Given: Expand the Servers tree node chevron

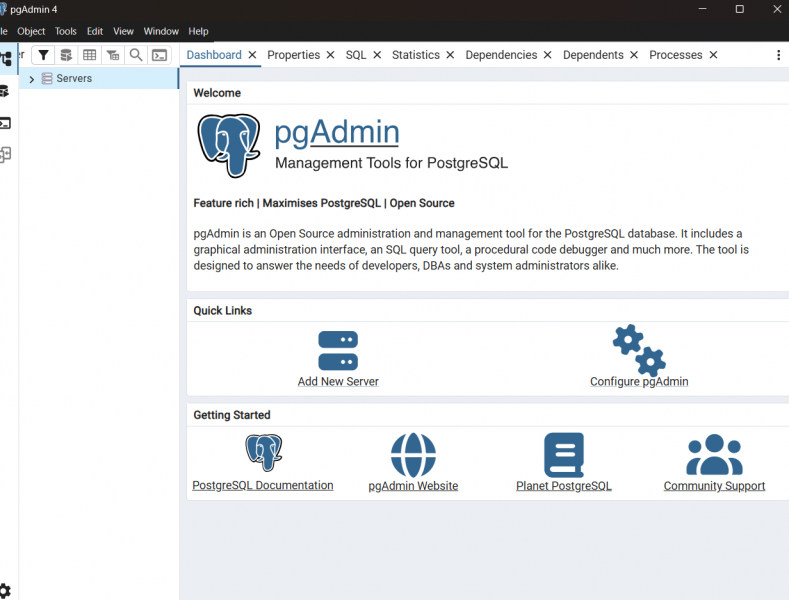Looking at the screenshot, I should [x=31, y=79].
